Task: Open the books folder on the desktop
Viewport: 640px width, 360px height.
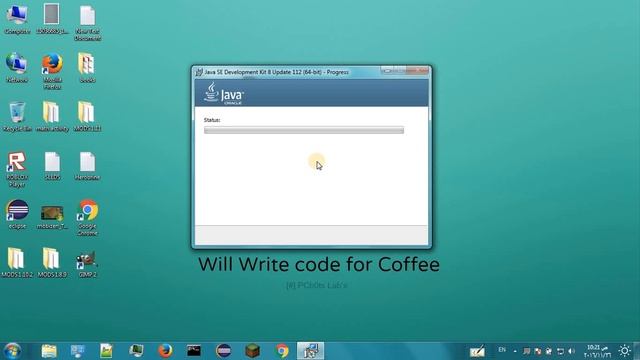Action: tap(87, 68)
